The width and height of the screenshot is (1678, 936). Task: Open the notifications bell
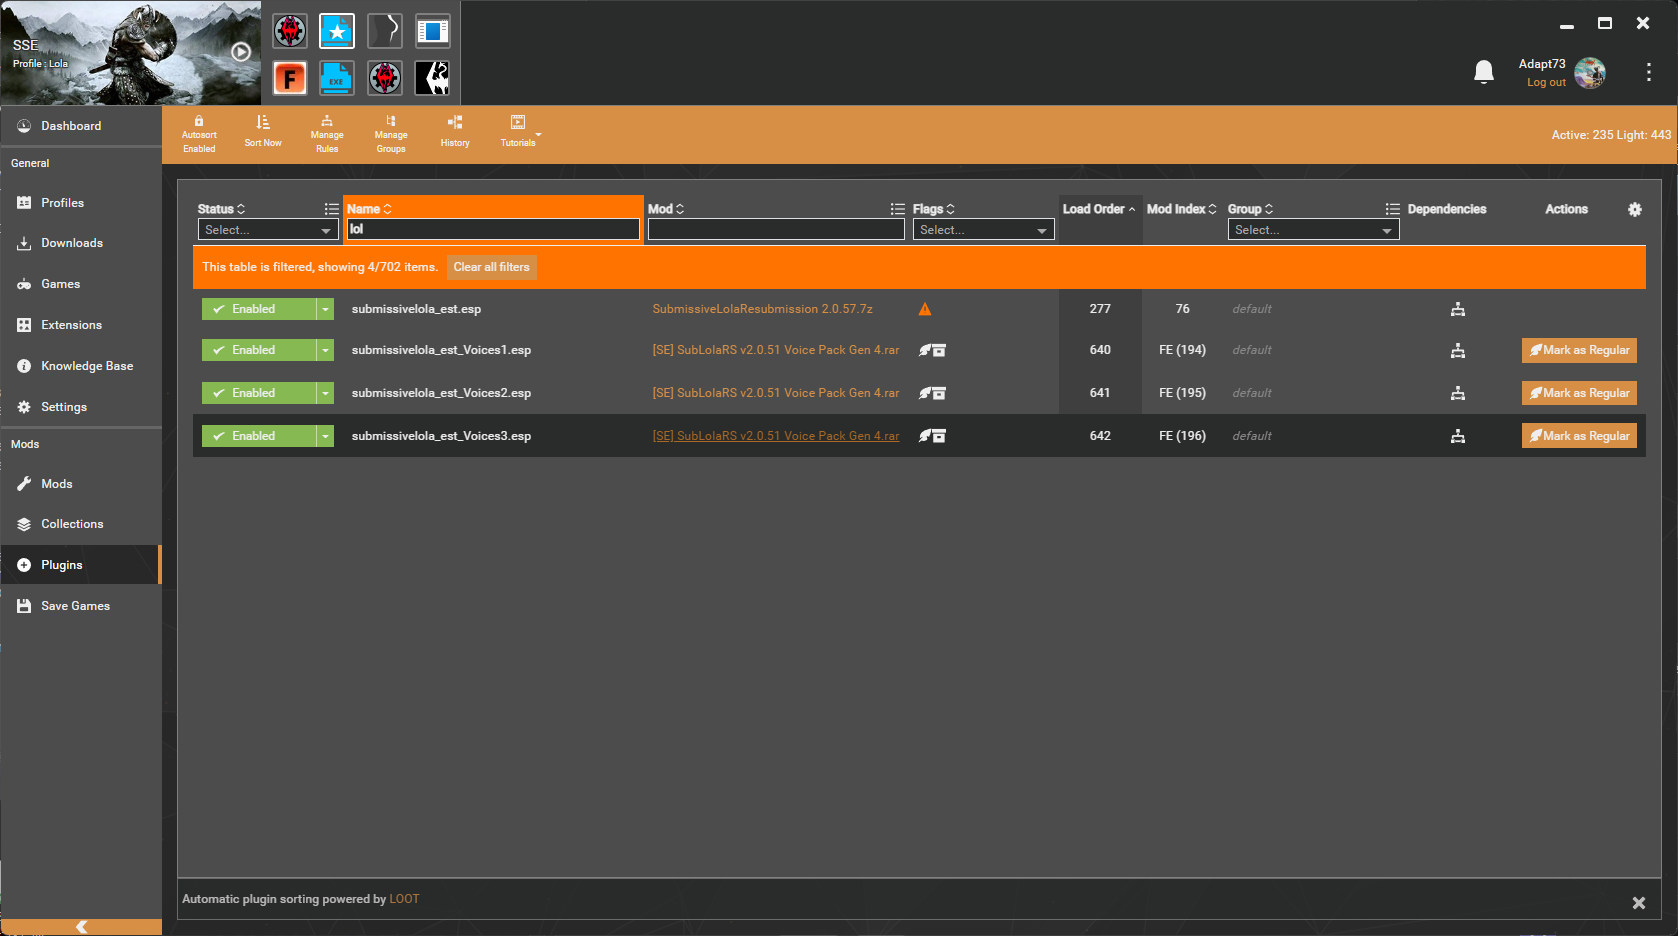1484,72
